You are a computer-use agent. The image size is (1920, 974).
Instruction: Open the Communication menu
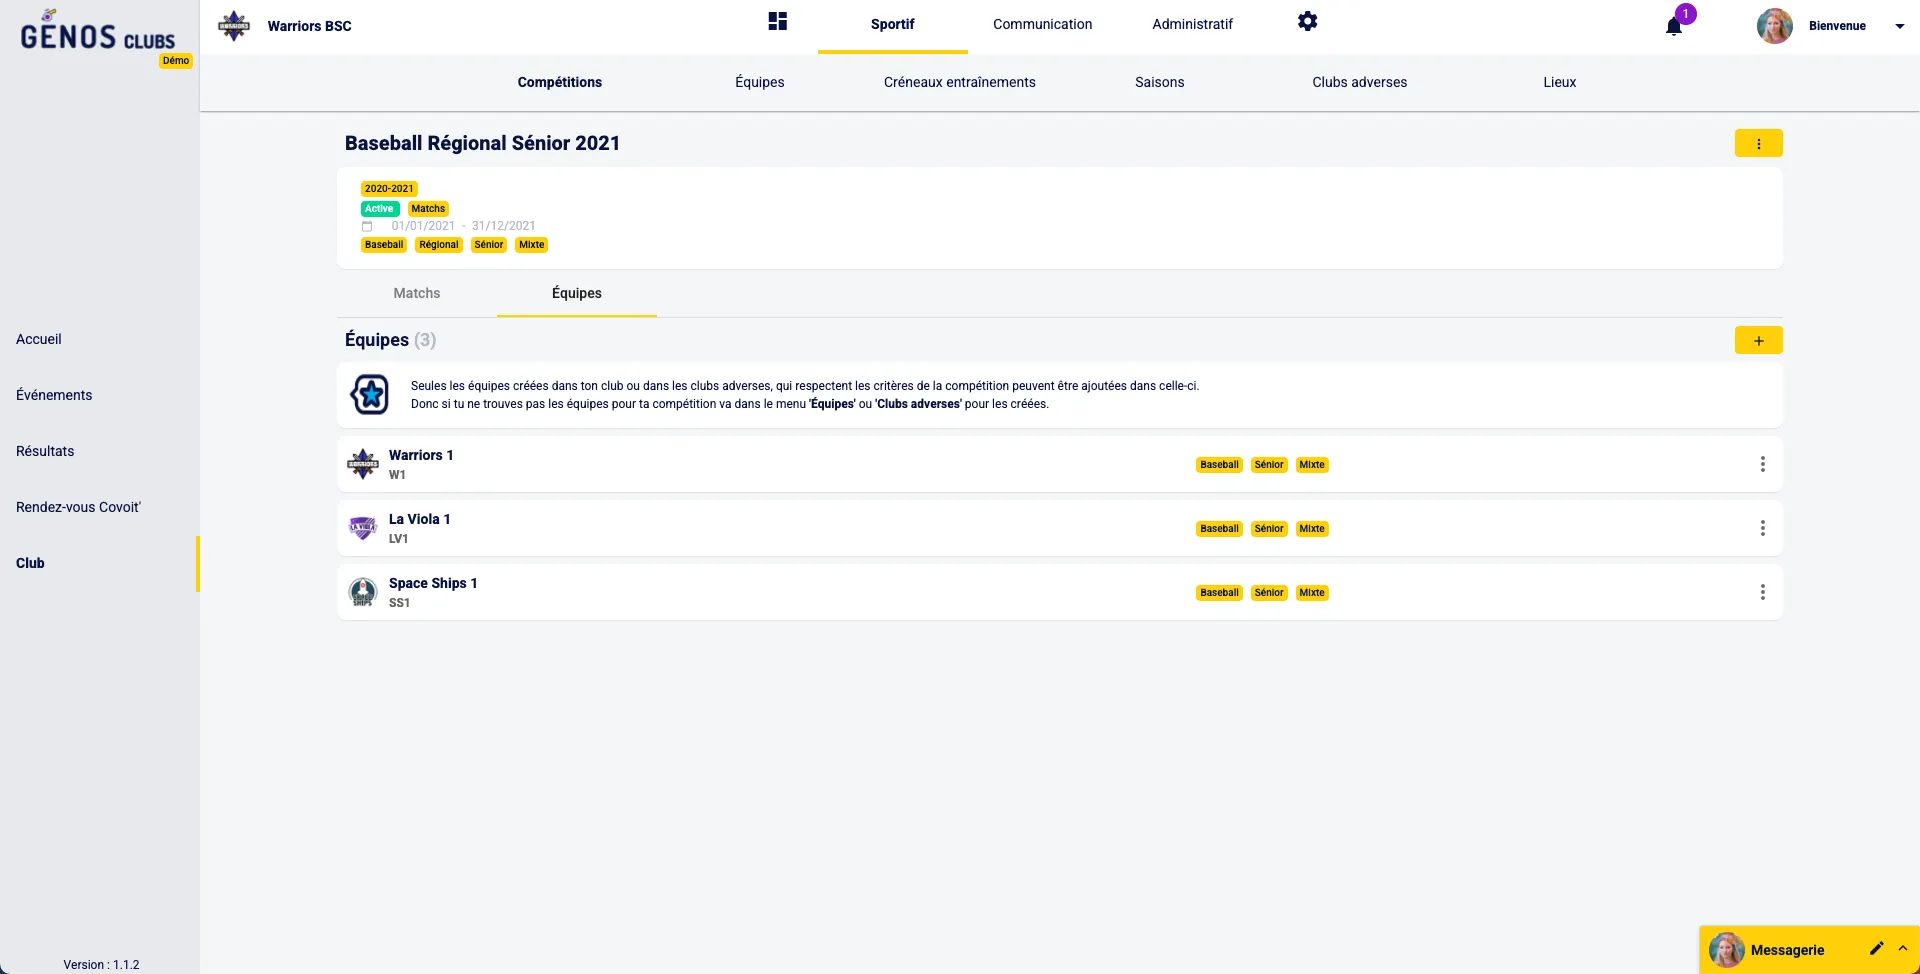point(1042,24)
